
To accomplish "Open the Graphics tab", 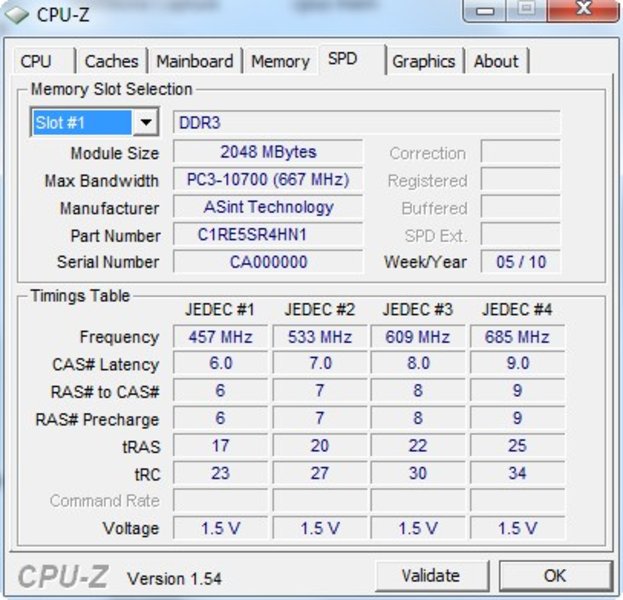I will click(x=424, y=61).
